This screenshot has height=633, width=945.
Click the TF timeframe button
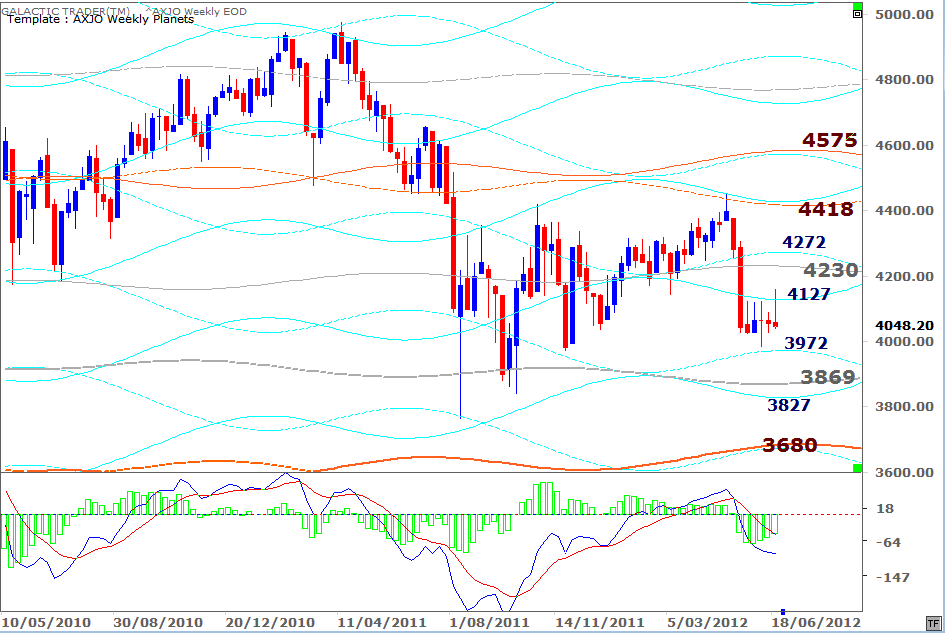tap(933, 623)
